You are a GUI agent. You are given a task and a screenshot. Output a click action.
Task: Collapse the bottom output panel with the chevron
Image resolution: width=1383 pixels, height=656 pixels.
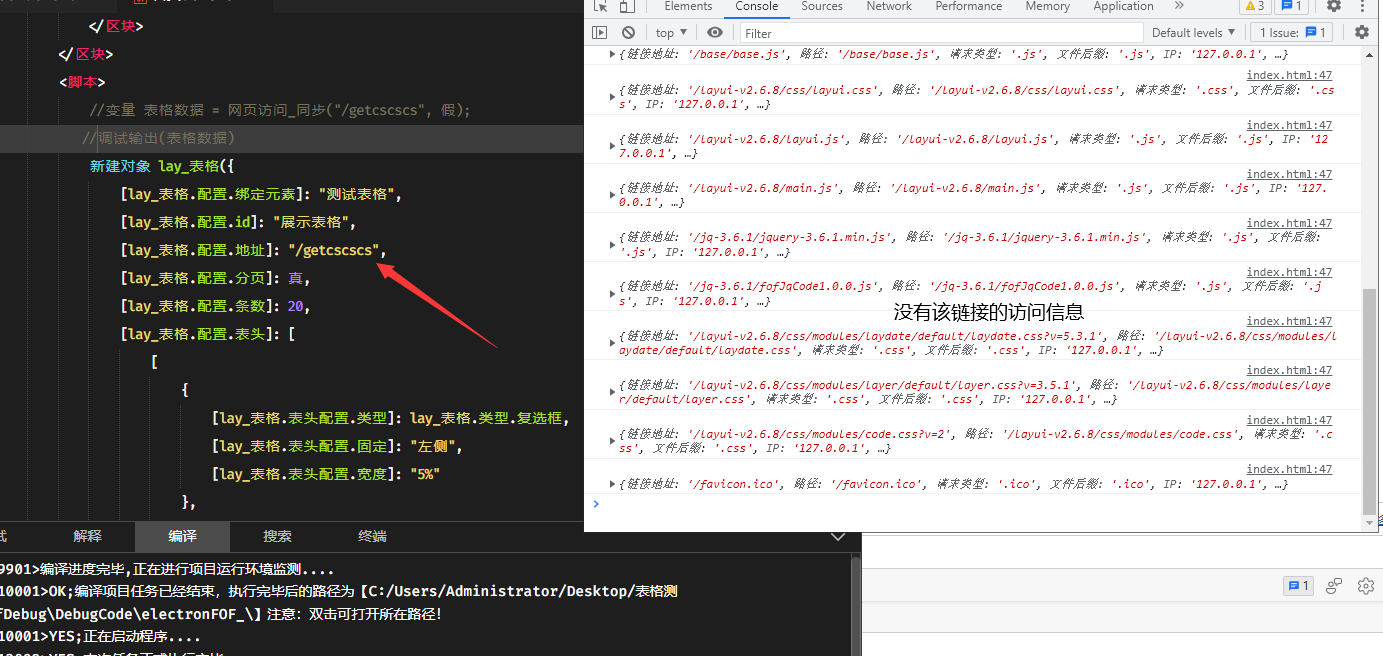838,537
